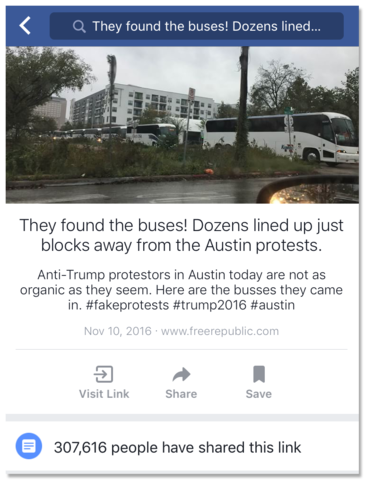Click the Save bookmark icon

coord(259,374)
